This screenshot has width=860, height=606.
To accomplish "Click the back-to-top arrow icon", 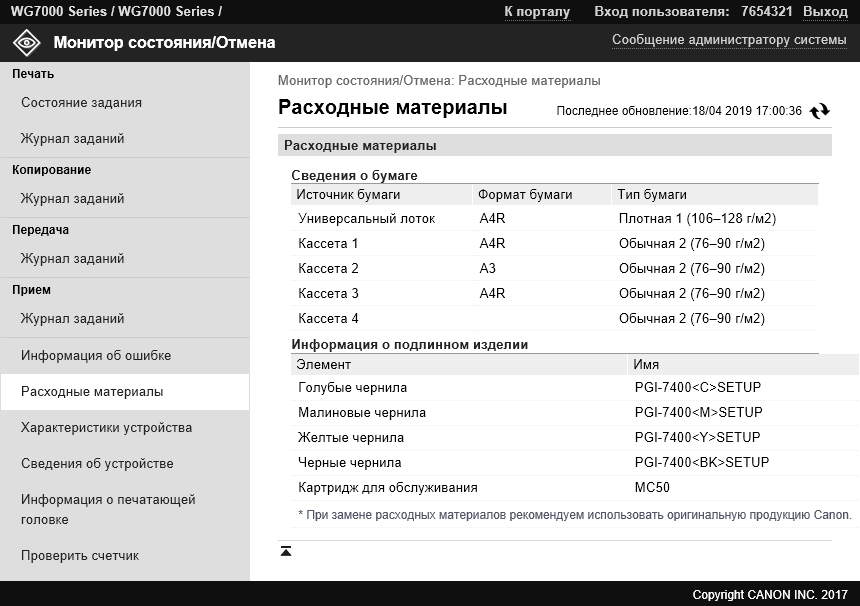I will [286, 551].
